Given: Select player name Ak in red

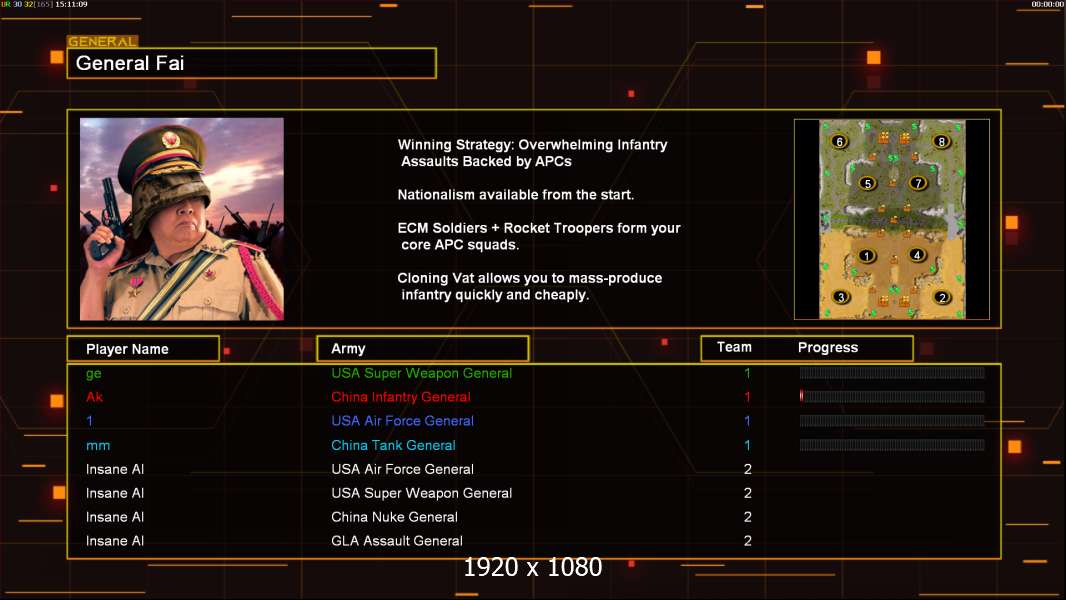Looking at the screenshot, I should (94, 397).
